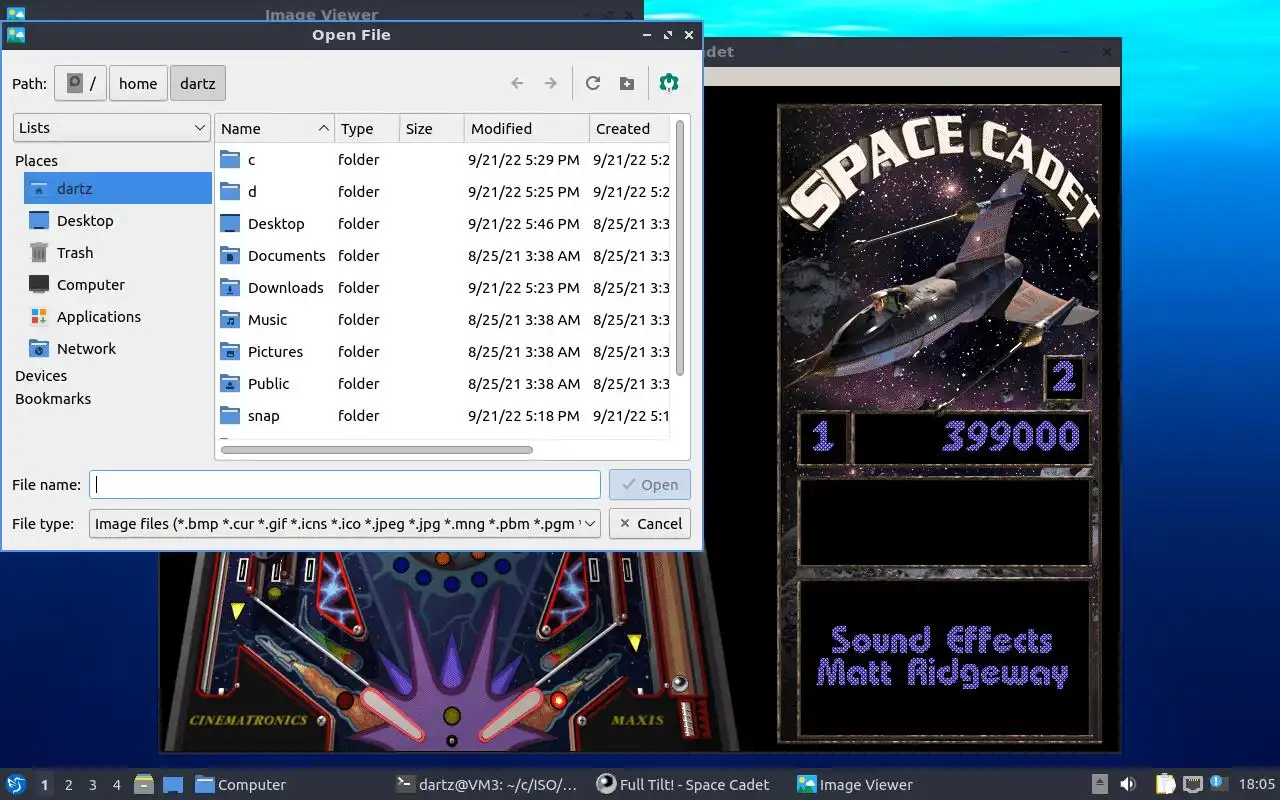This screenshot has width=1280, height=800.
Task: Click '9/21/22 5:46 PM' modified date
Action: coord(524,224)
